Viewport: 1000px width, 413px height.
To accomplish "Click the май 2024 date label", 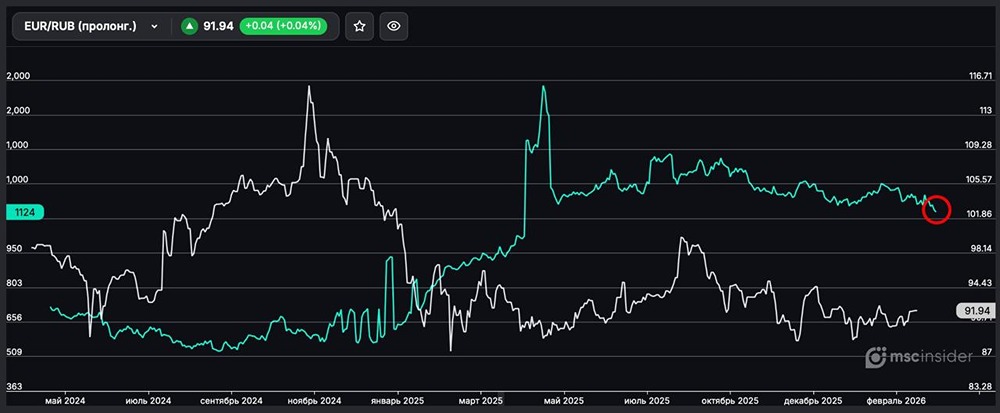I will (65, 401).
